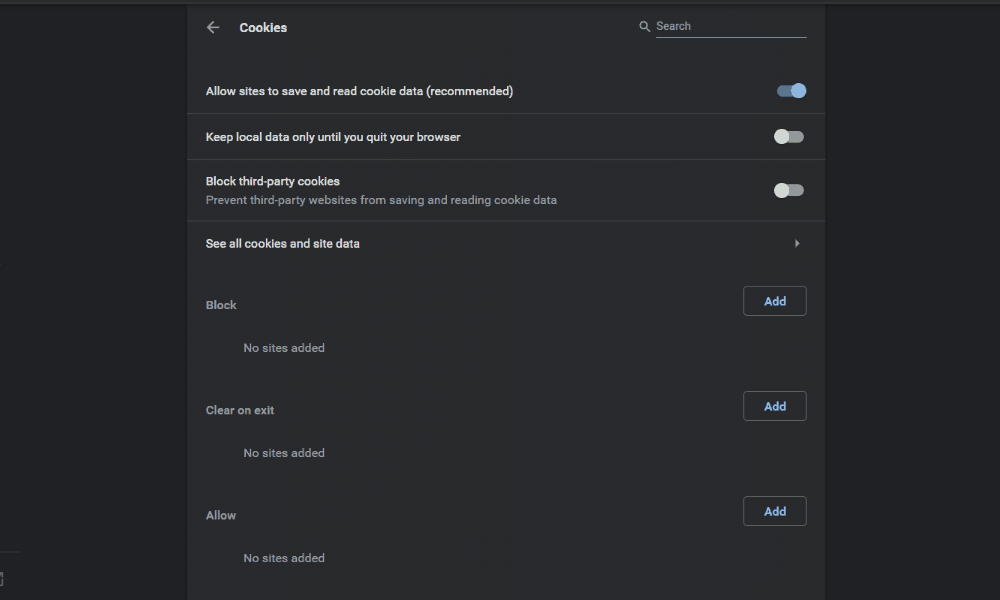Expand arrow for all cookies and site data

click(797, 244)
